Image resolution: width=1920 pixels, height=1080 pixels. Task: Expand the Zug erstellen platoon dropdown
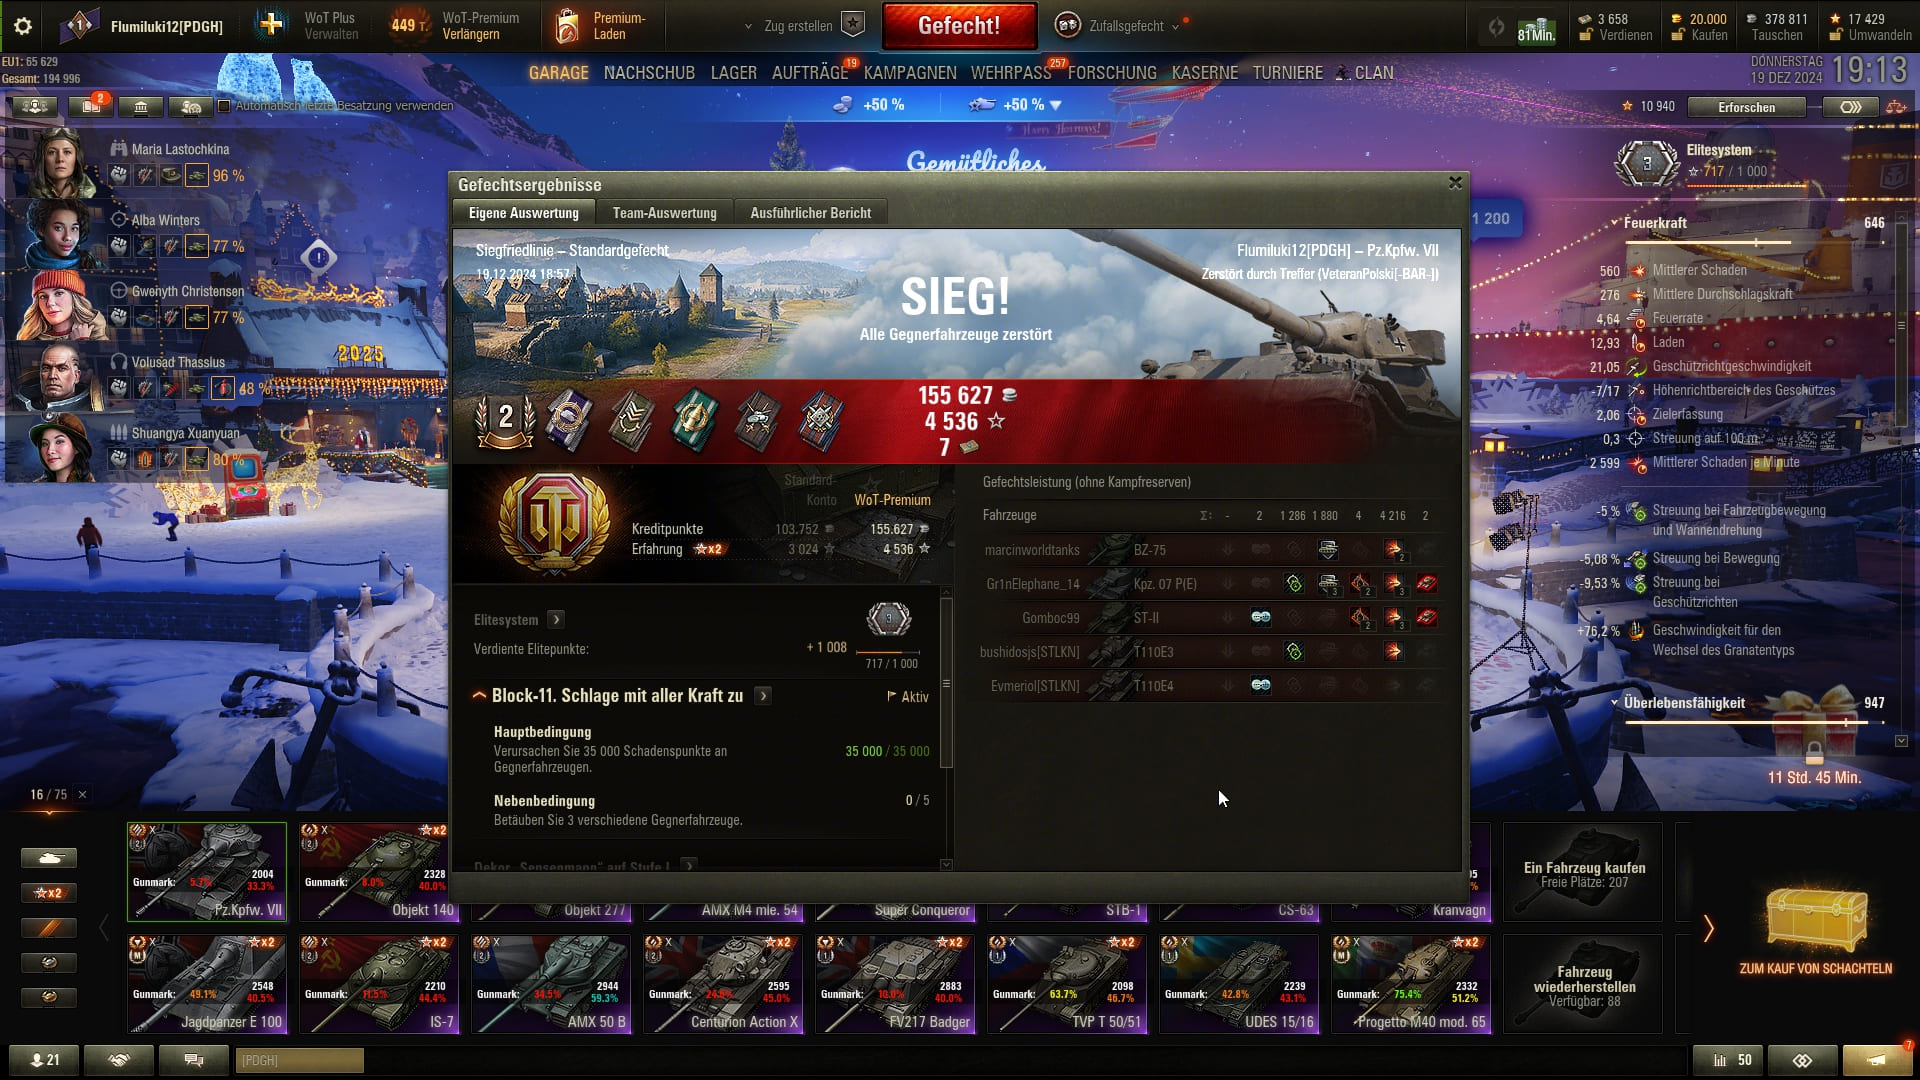click(x=748, y=26)
